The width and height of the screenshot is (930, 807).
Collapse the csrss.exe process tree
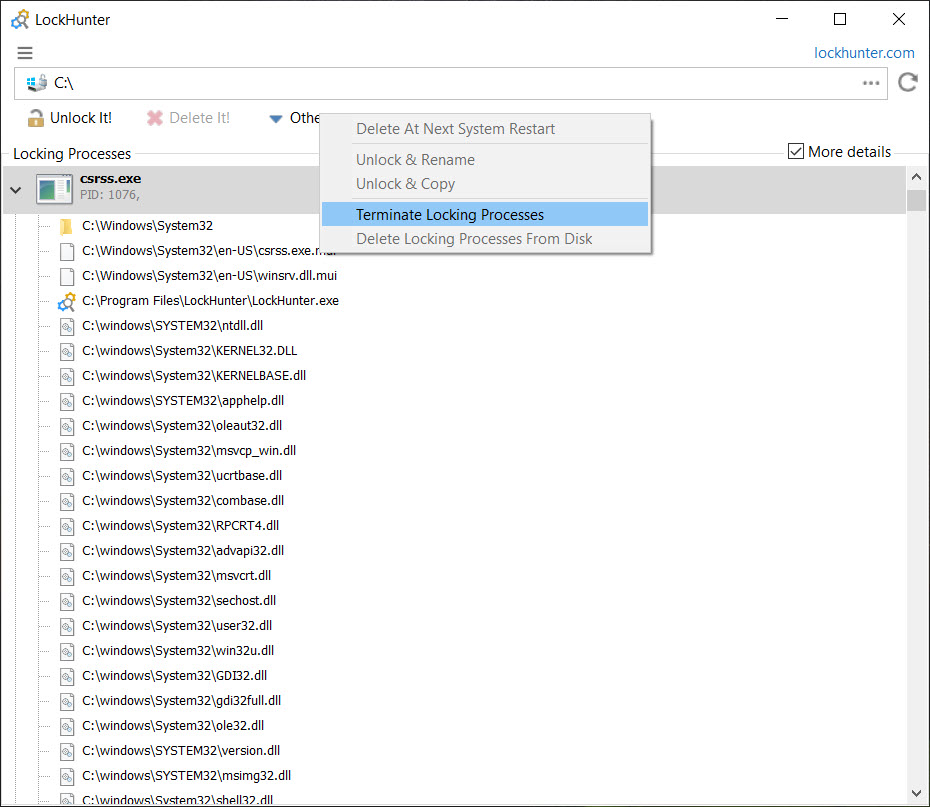16,190
